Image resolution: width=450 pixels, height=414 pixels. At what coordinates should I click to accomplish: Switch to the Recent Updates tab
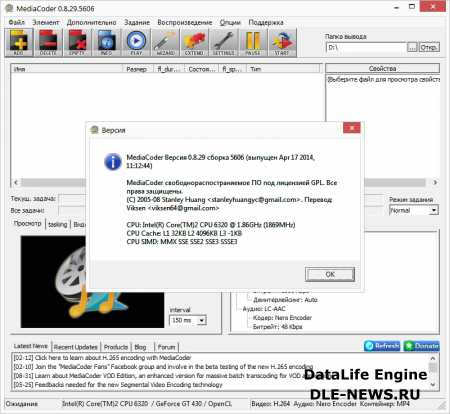coord(76,347)
